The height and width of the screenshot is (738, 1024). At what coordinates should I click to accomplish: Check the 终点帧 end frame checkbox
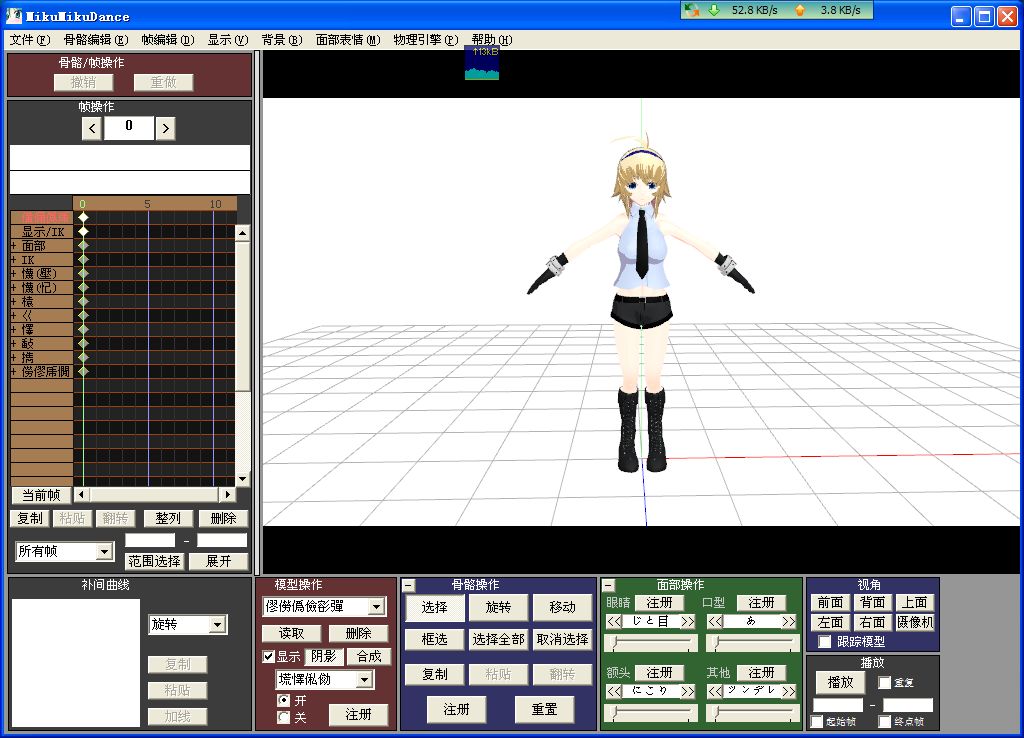click(884, 722)
